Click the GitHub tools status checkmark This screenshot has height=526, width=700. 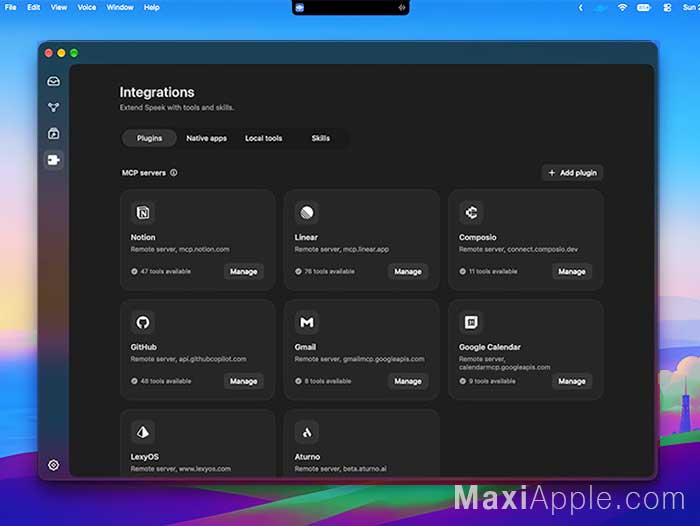(x=134, y=381)
